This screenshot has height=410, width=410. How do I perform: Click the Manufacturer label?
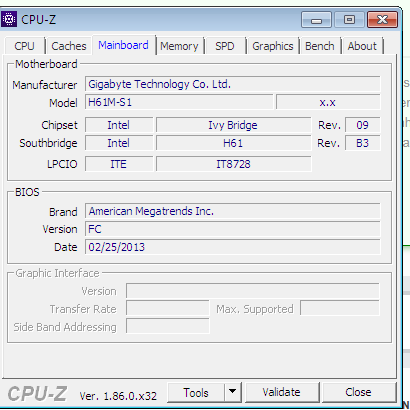pos(45,85)
